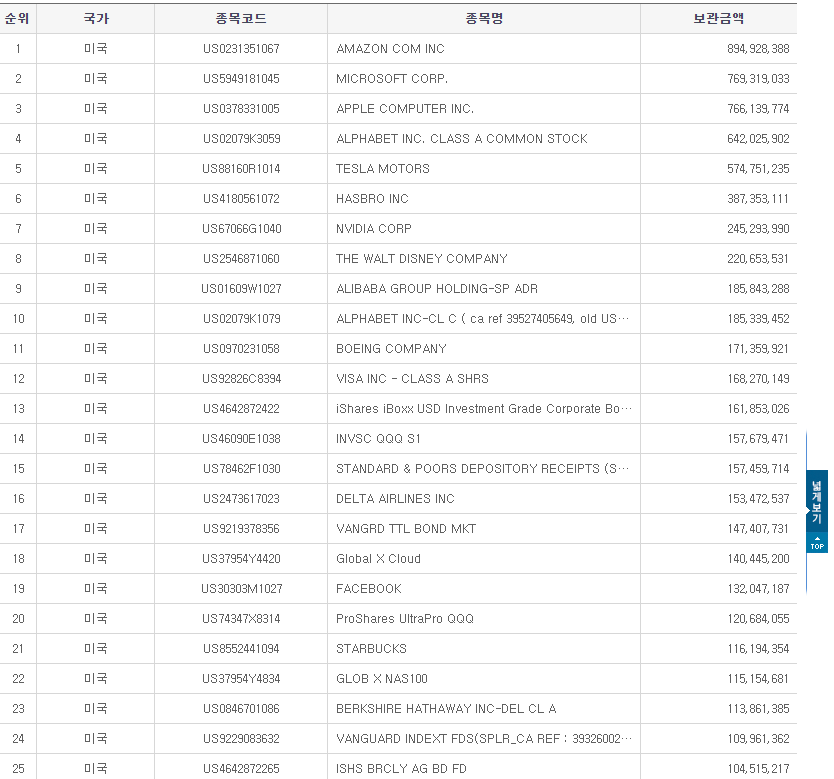Click the STARBUCKS stock name
The image size is (834, 779).
[371, 649]
